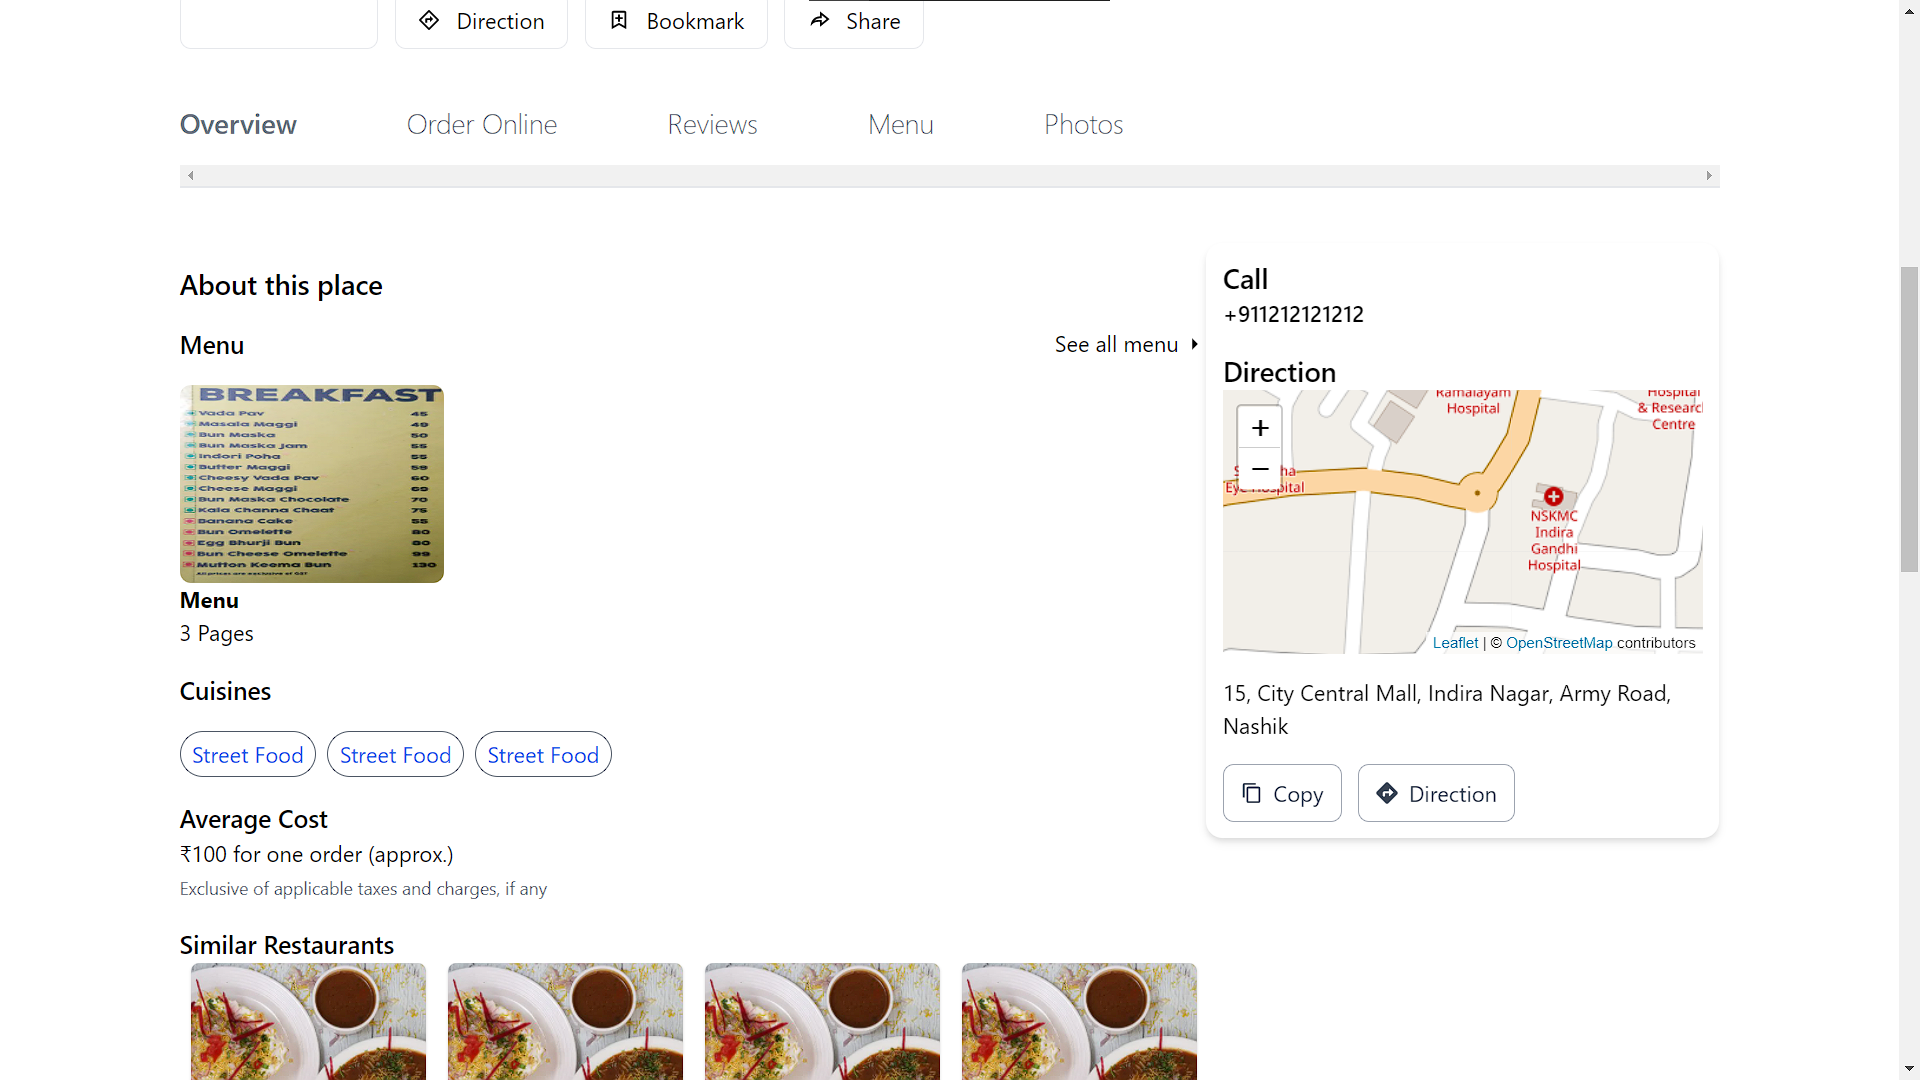Select the first Street Food cuisine chip

pos(247,754)
